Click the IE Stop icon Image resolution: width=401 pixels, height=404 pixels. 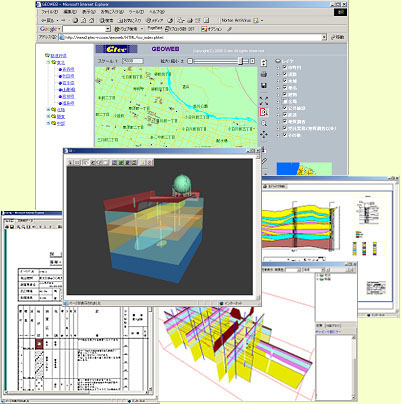75,21
